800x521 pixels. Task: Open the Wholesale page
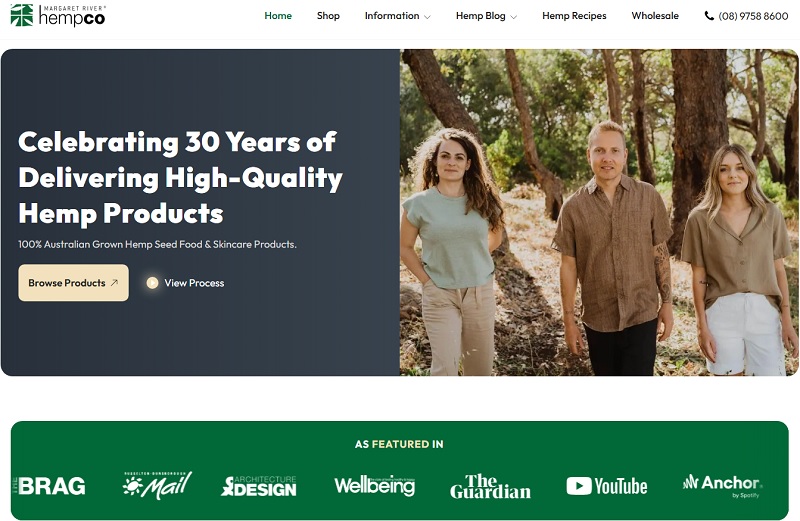tap(655, 16)
